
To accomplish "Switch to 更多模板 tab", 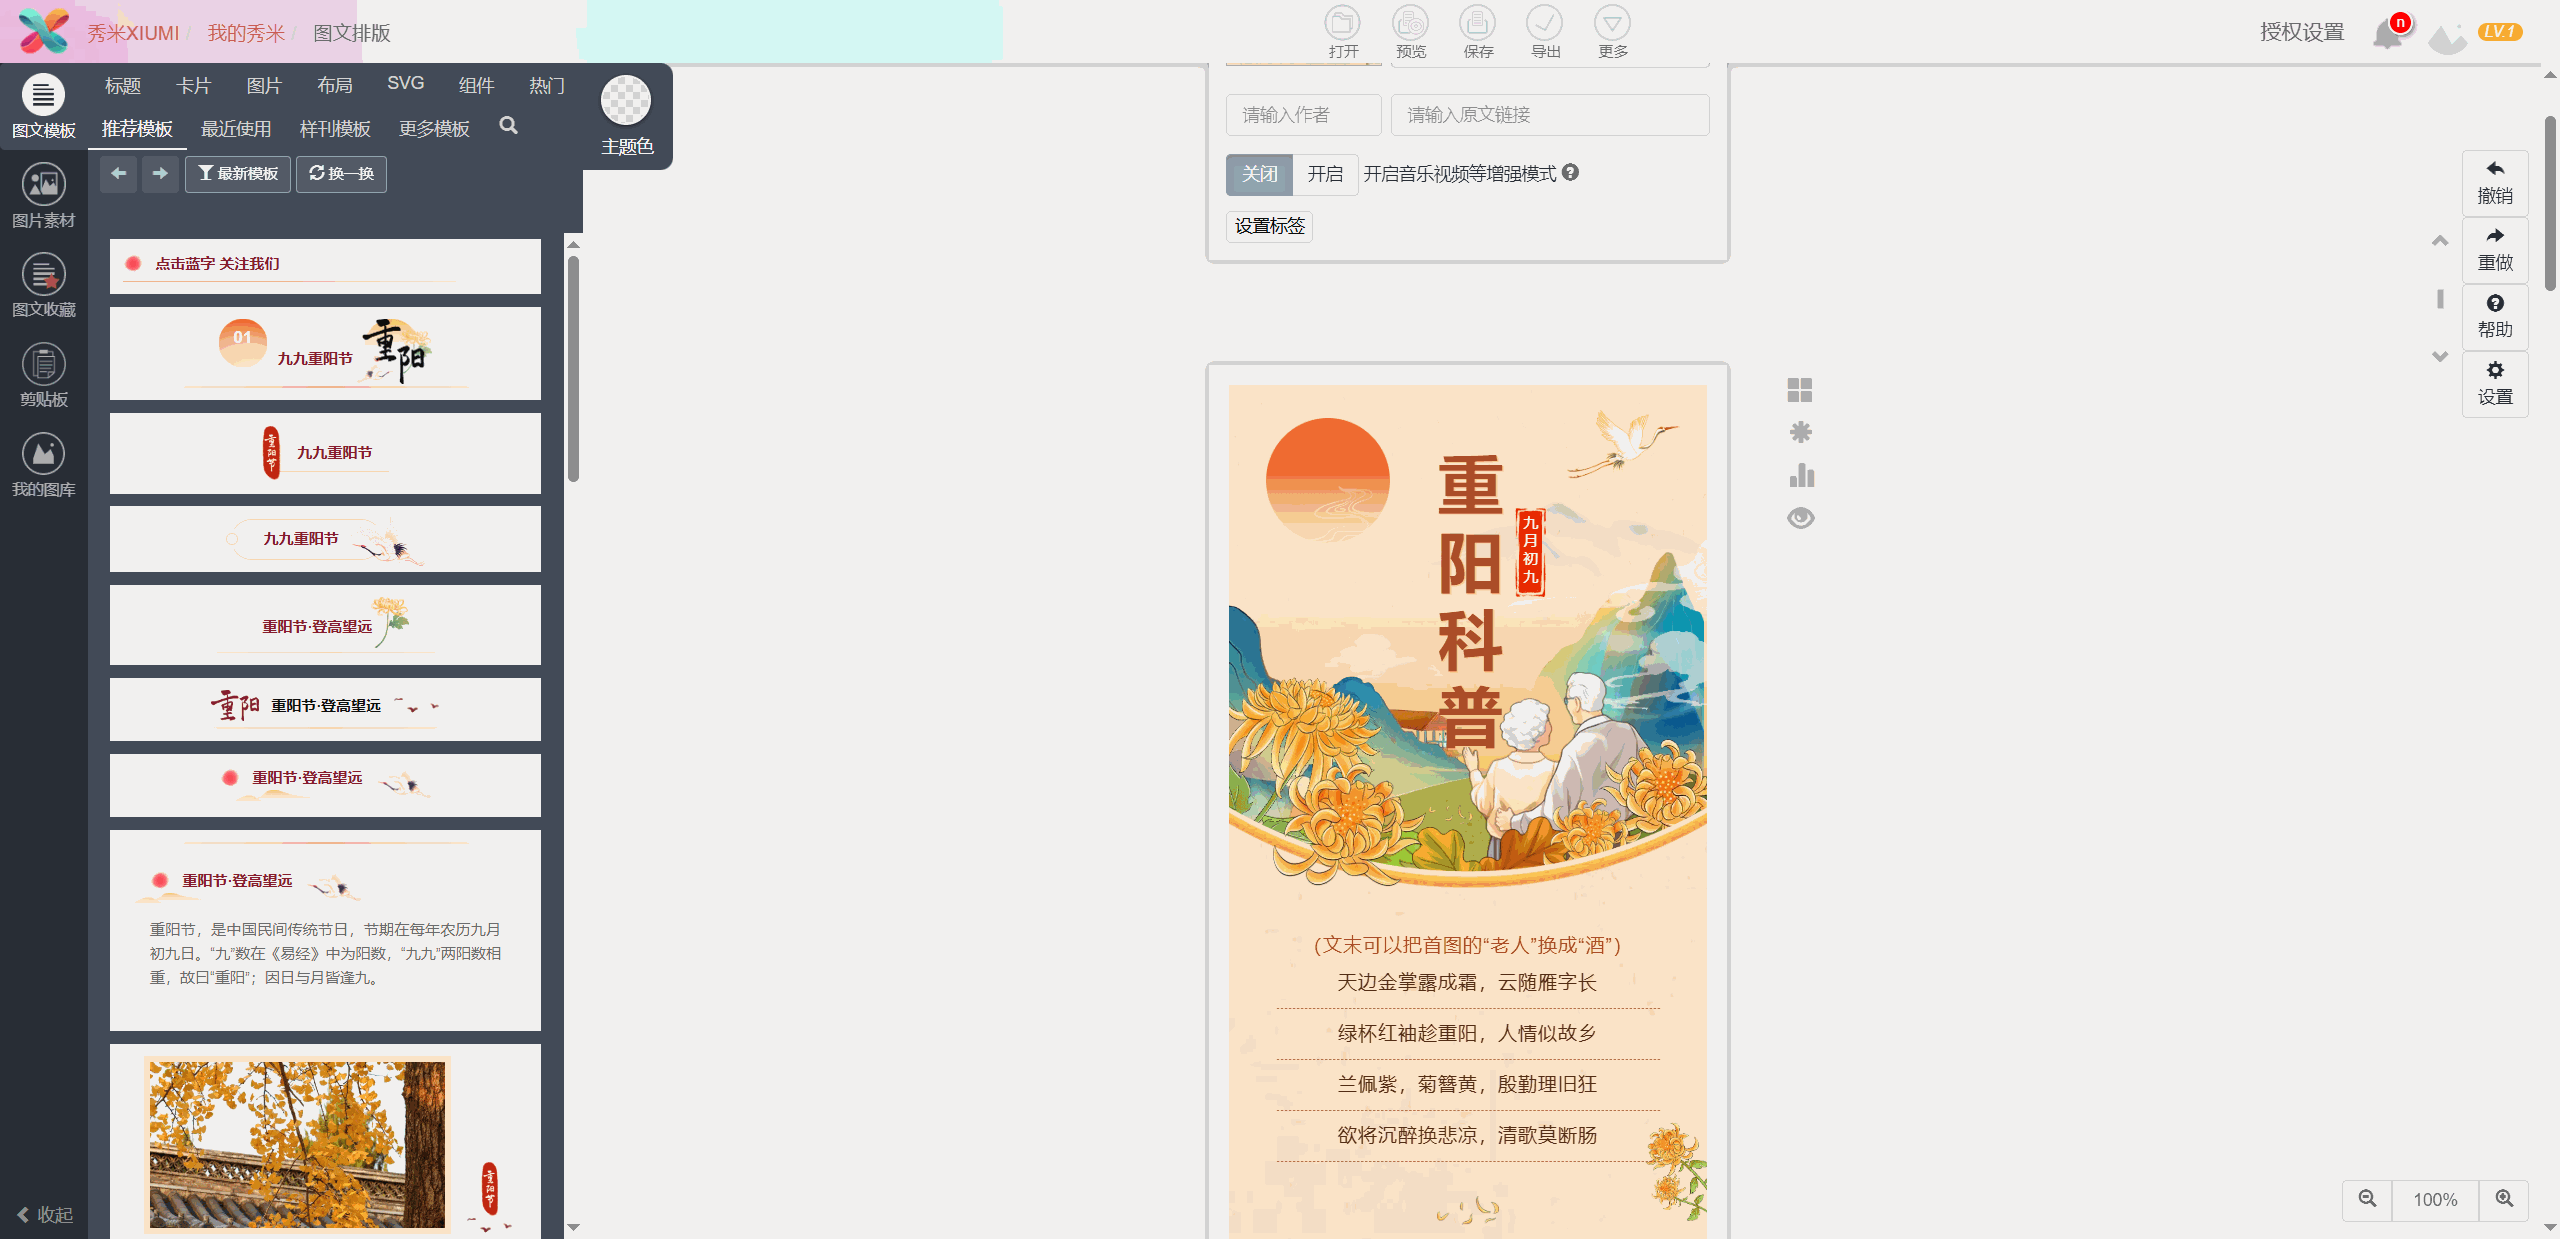I will coord(434,129).
